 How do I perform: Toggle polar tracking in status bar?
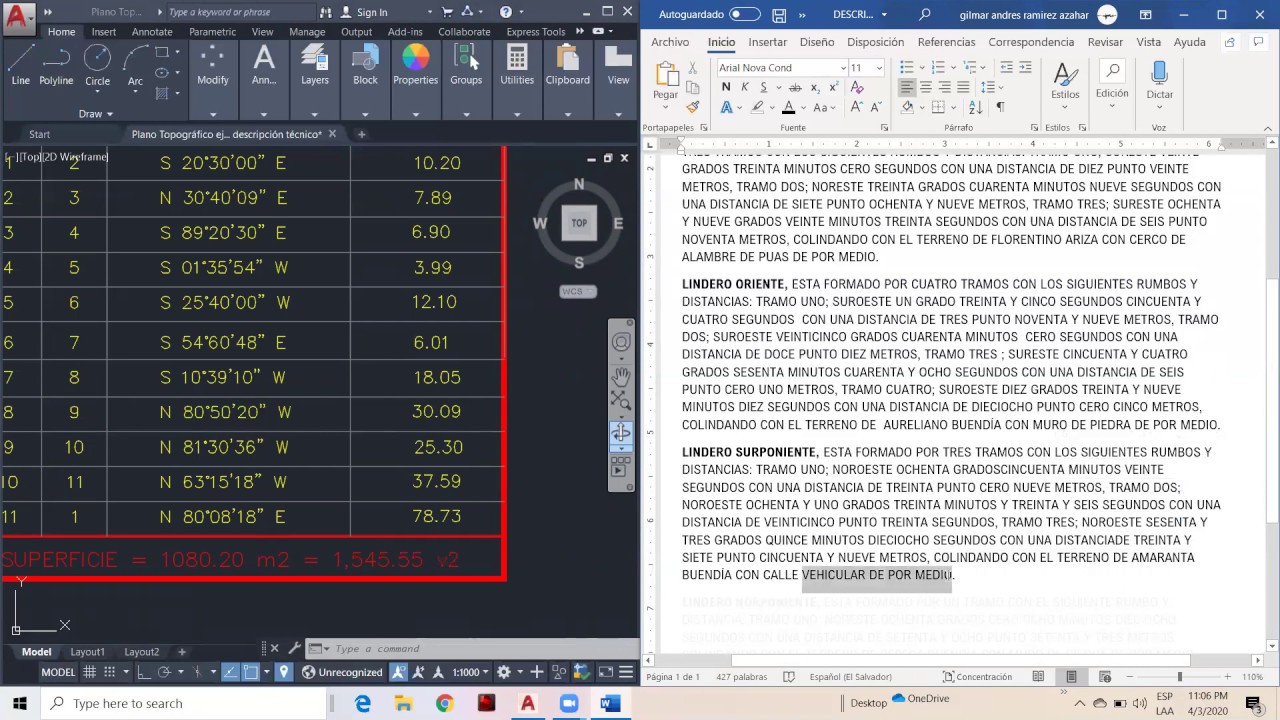pos(164,672)
